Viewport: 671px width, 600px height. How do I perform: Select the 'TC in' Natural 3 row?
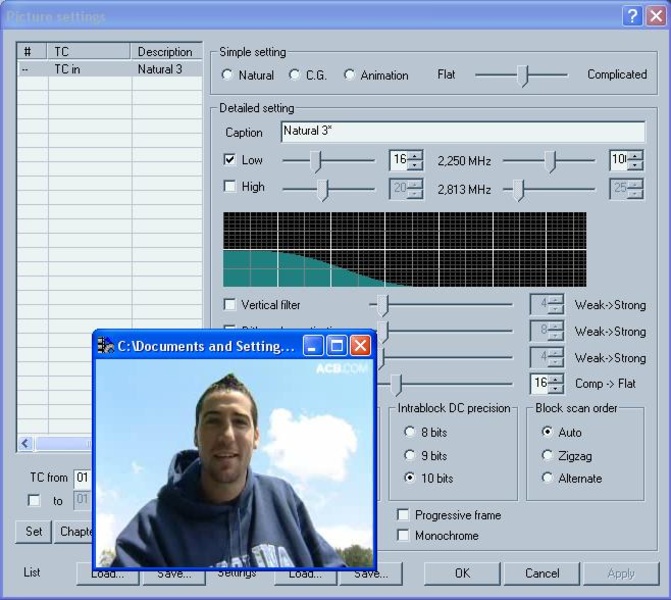110,69
